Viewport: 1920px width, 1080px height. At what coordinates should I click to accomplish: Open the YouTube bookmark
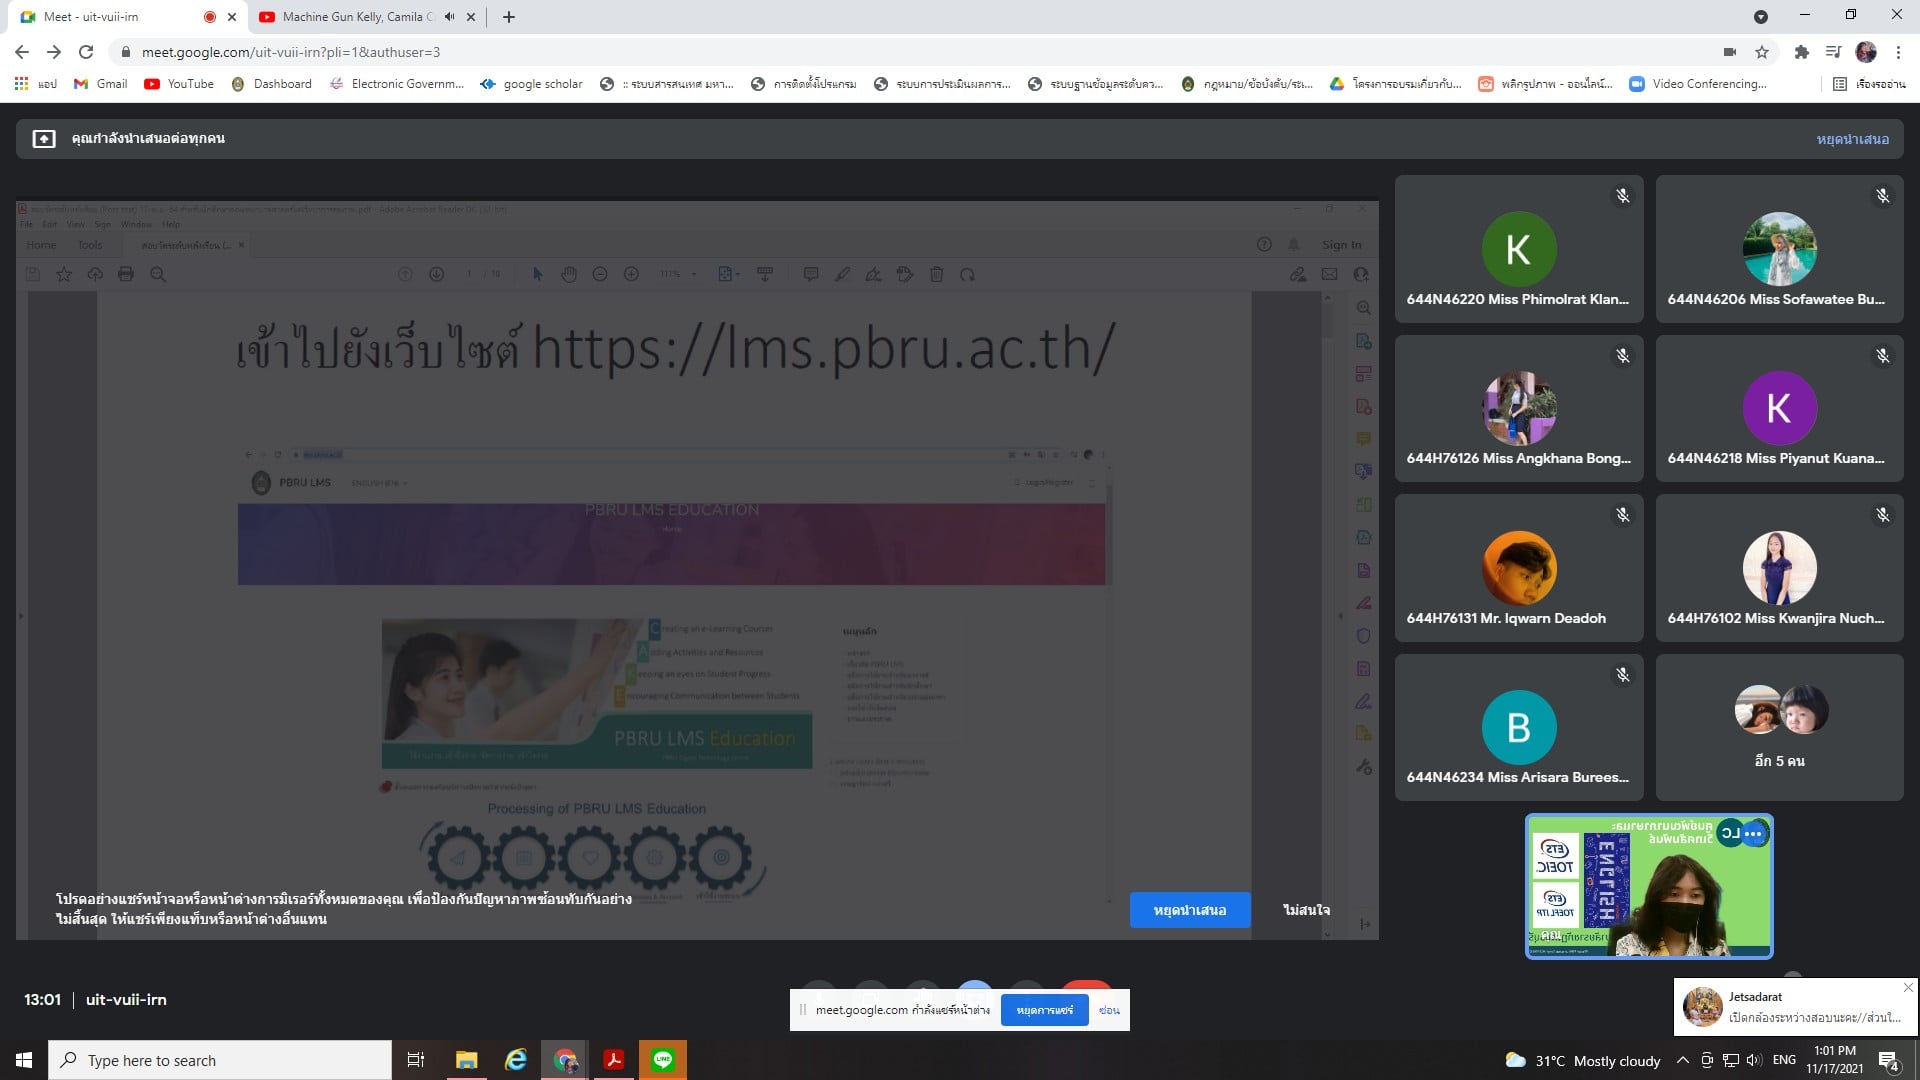tap(179, 84)
